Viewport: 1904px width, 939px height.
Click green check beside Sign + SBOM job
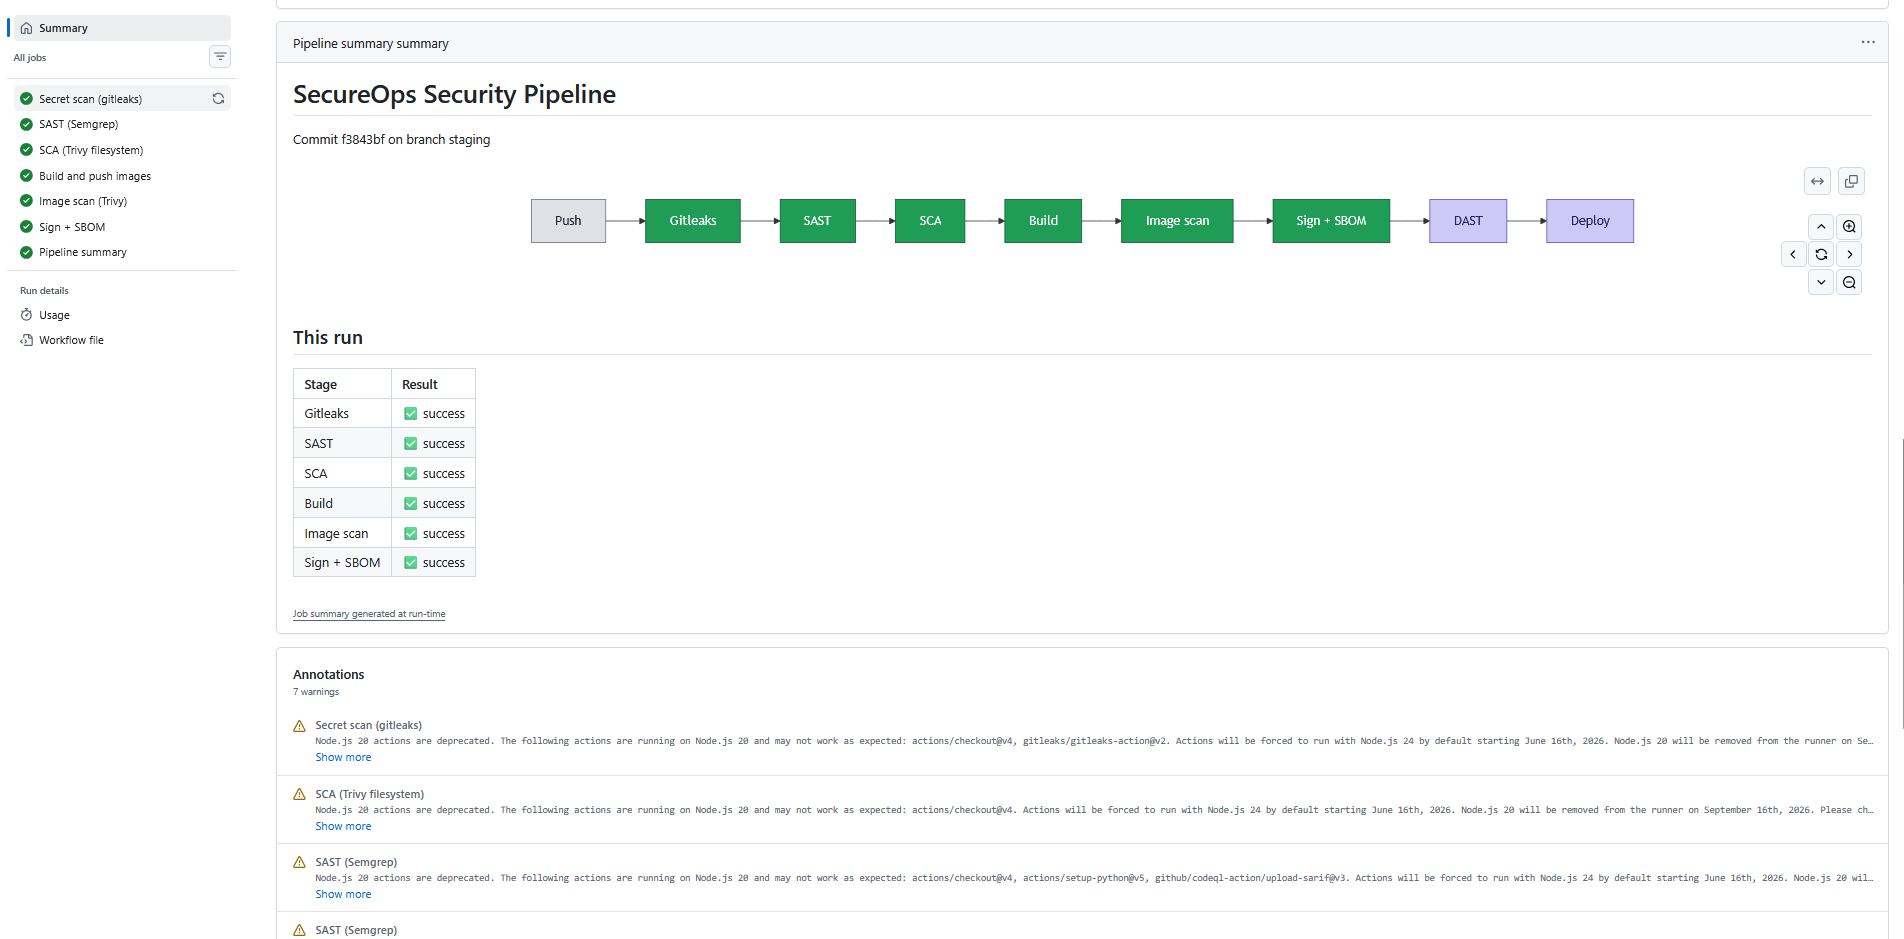coord(27,227)
